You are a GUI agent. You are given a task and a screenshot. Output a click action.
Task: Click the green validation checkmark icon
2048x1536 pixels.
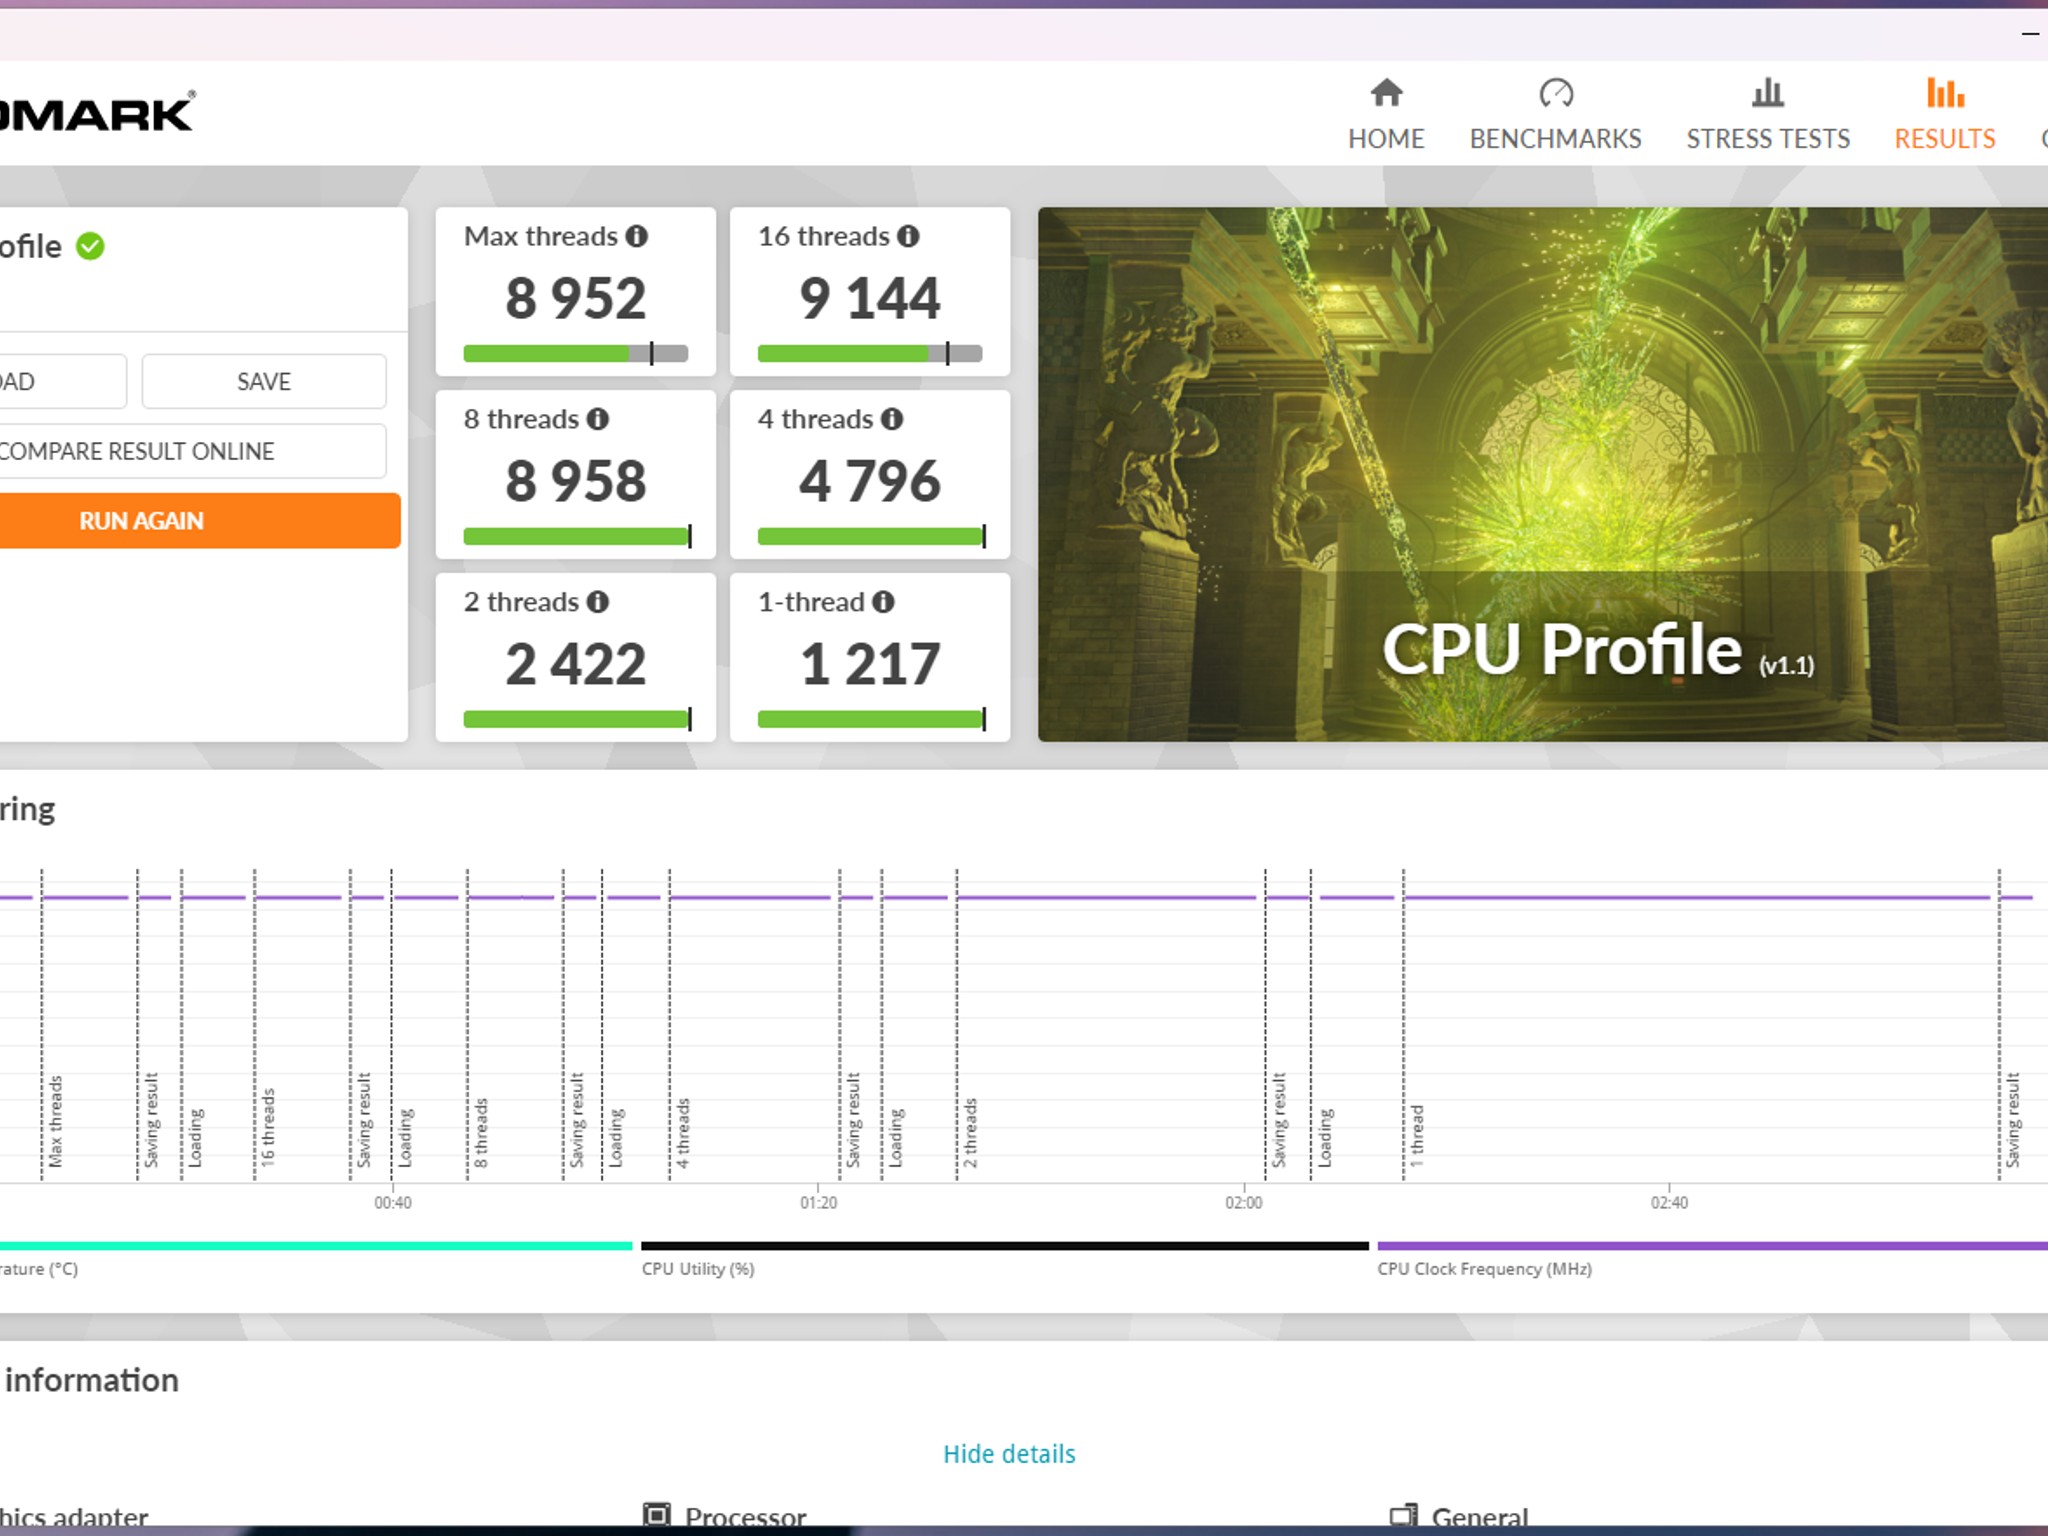tap(90, 246)
